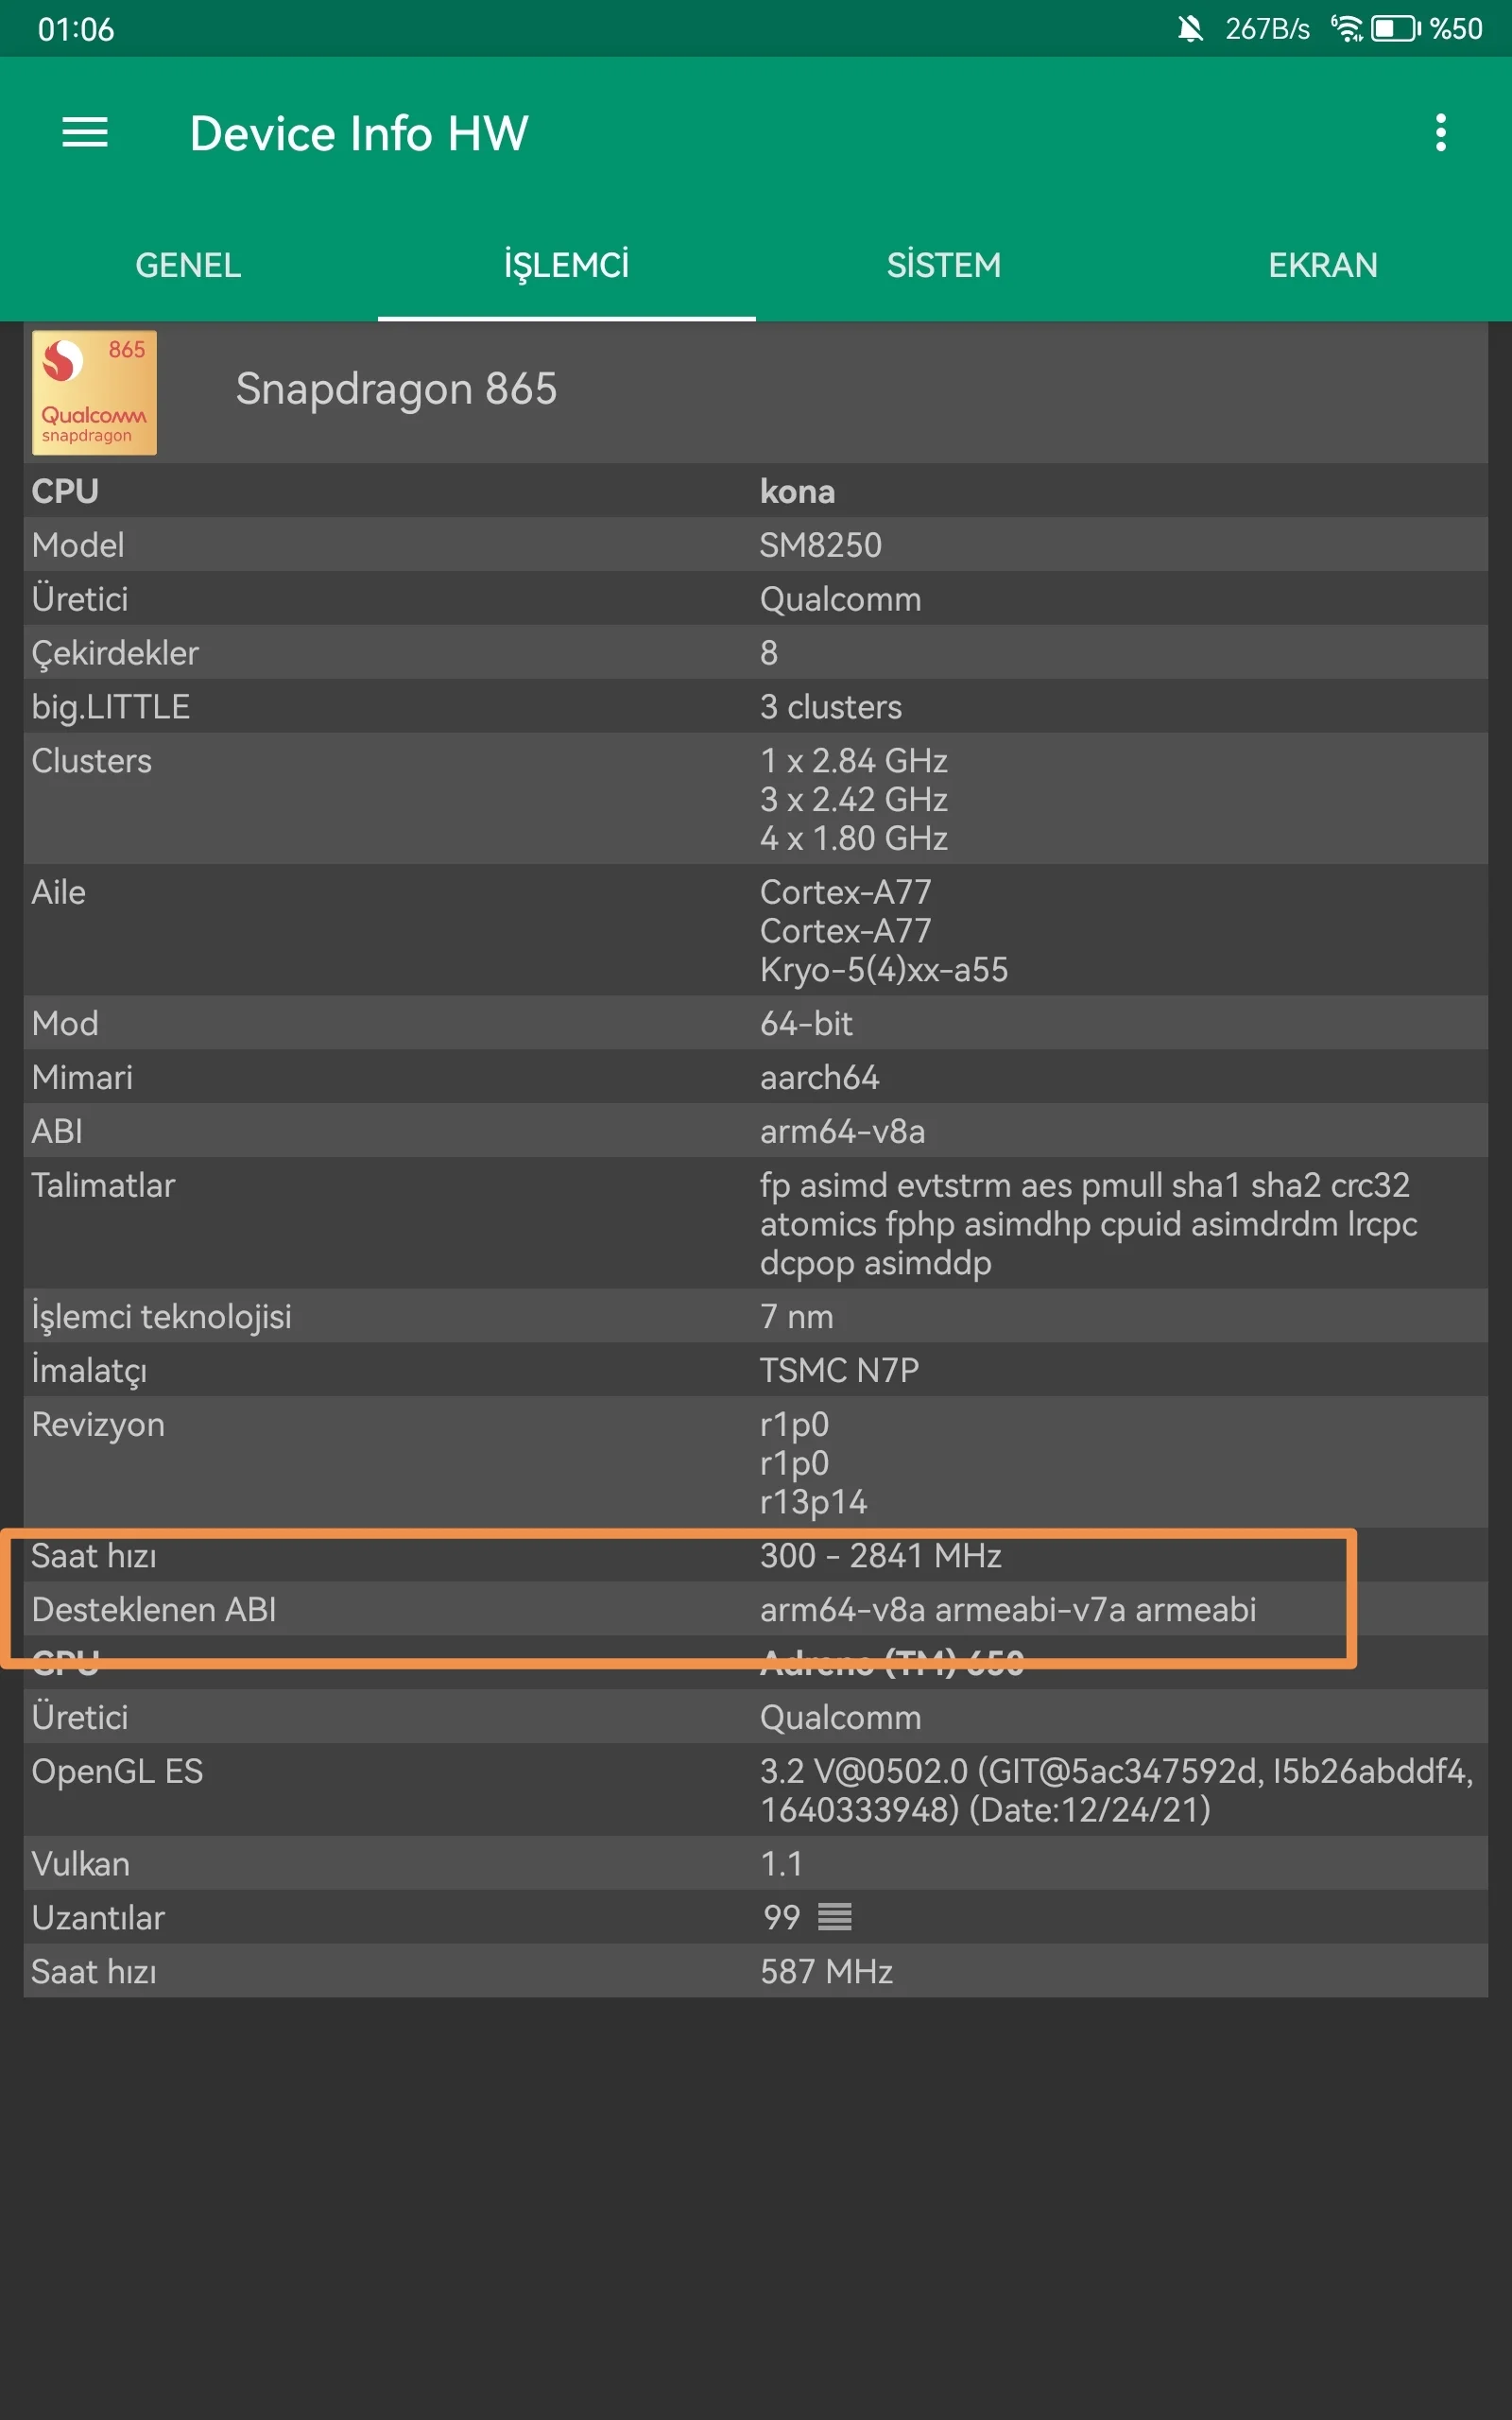Tap the İmalatçı TSMC N7P row
Screen dimensions: 1512x2420
click(x=755, y=1370)
